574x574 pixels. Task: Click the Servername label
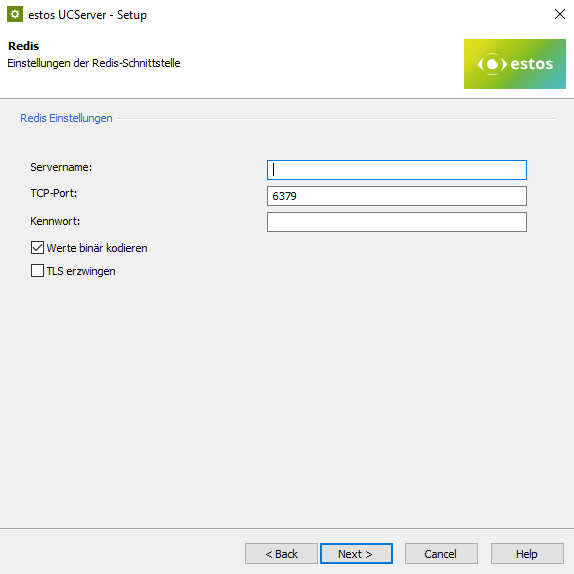(61, 167)
